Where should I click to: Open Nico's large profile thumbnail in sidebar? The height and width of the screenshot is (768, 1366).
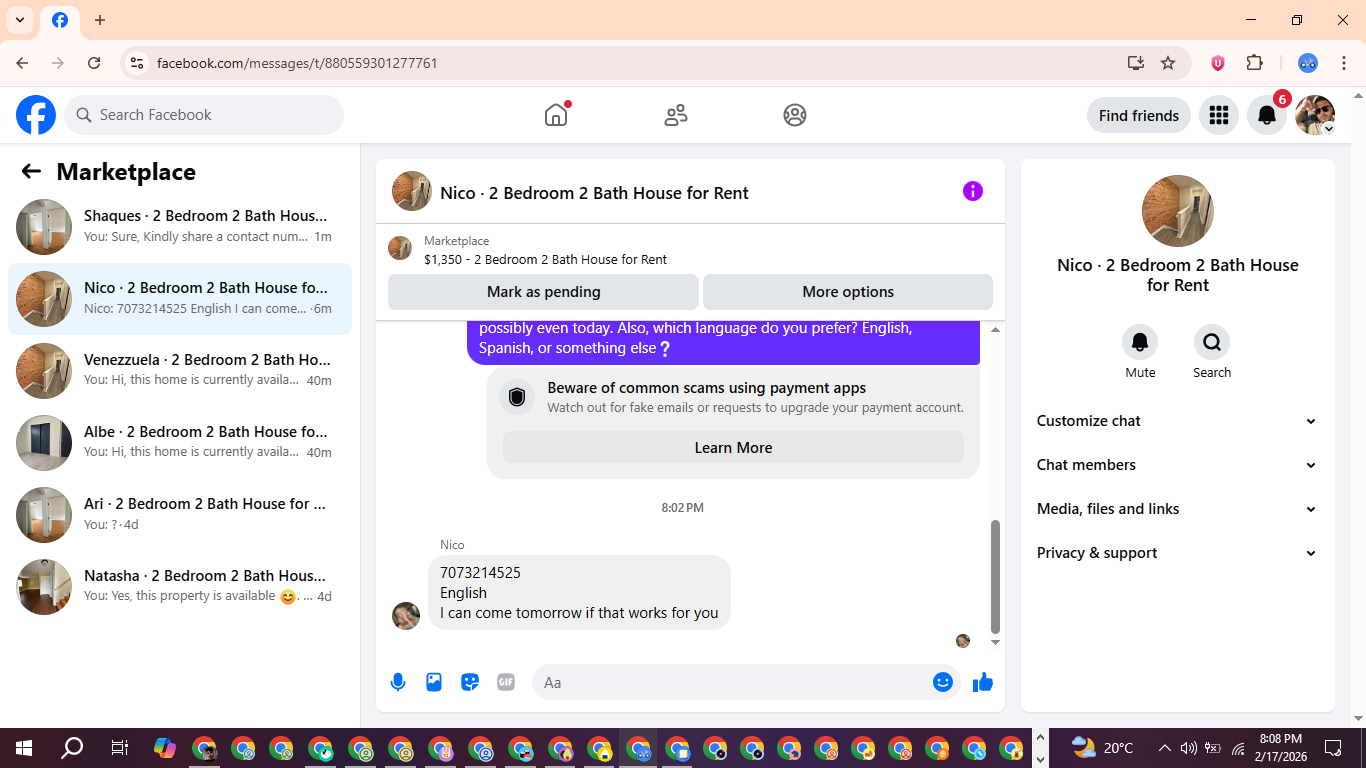[1178, 211]
